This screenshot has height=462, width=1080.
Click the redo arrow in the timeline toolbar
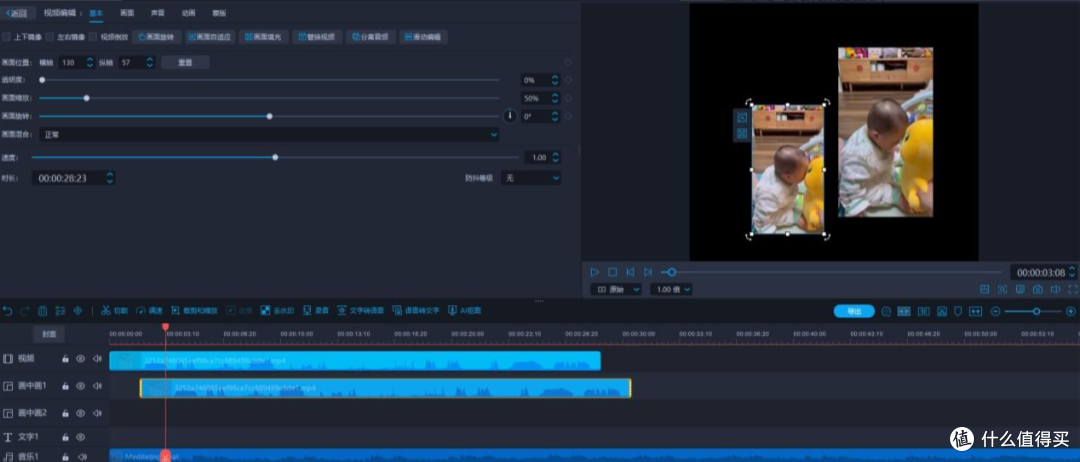[x=25, y=311]
